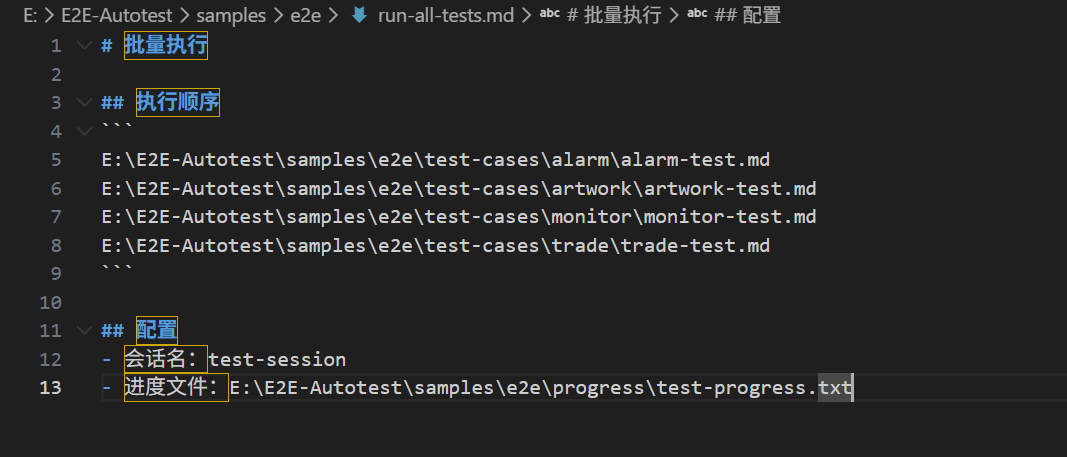Open the E: drive breadcrumb
The width and height of the screenshot is (1067, 457).
[30, 15]
